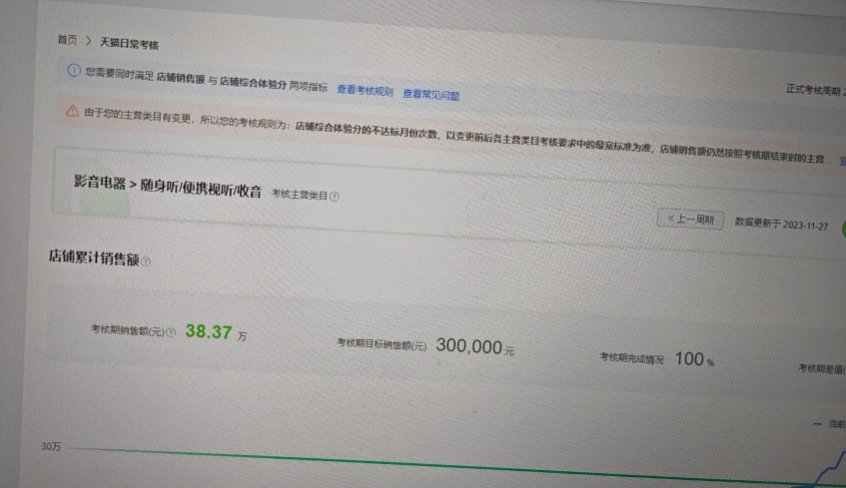This screenshot has width=846, height=488.
Task: Click the 30万 label on chart axis
Action: coord(50,446)
